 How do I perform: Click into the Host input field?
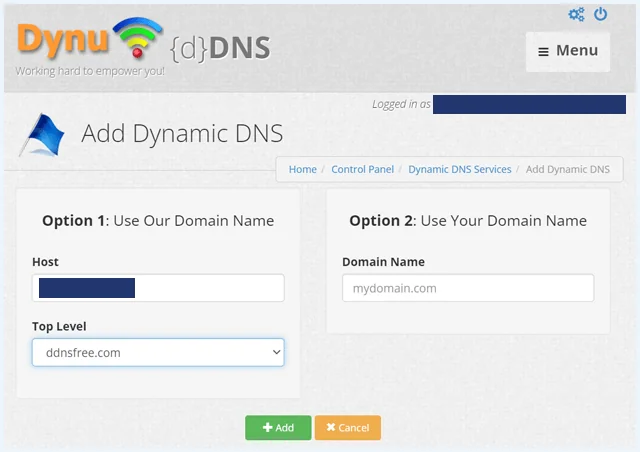coord(158,288)
